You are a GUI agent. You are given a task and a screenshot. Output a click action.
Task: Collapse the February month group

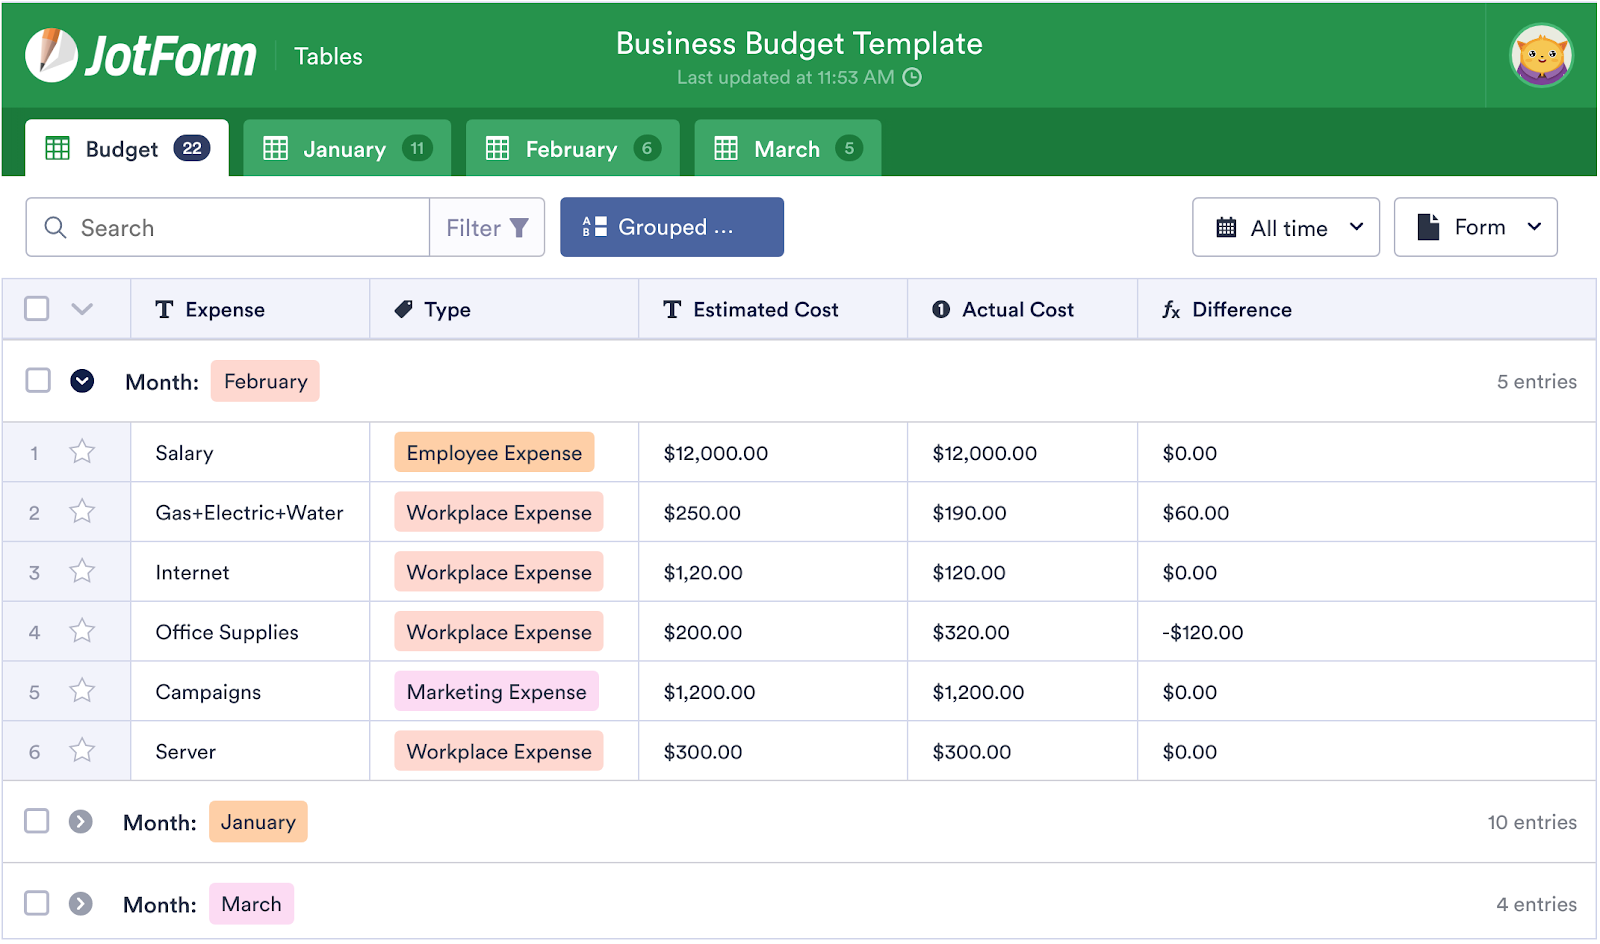82,381
